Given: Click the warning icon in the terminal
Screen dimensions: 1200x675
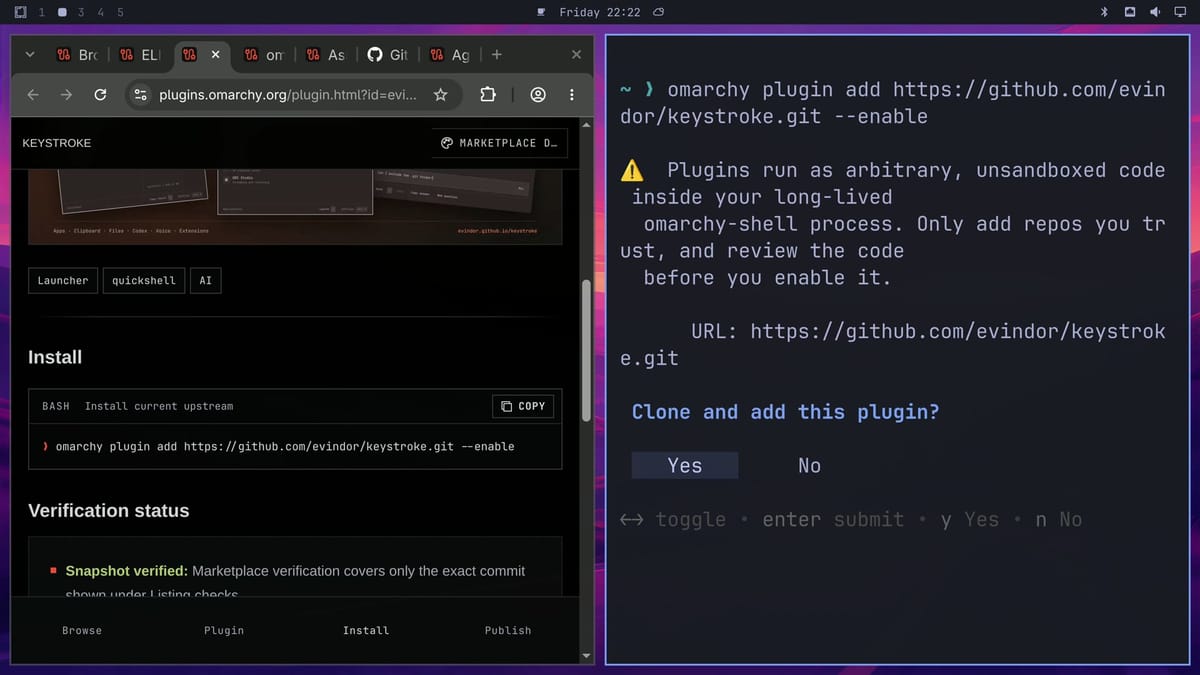Looking at the screenshot, I should [x=632, y=170].
